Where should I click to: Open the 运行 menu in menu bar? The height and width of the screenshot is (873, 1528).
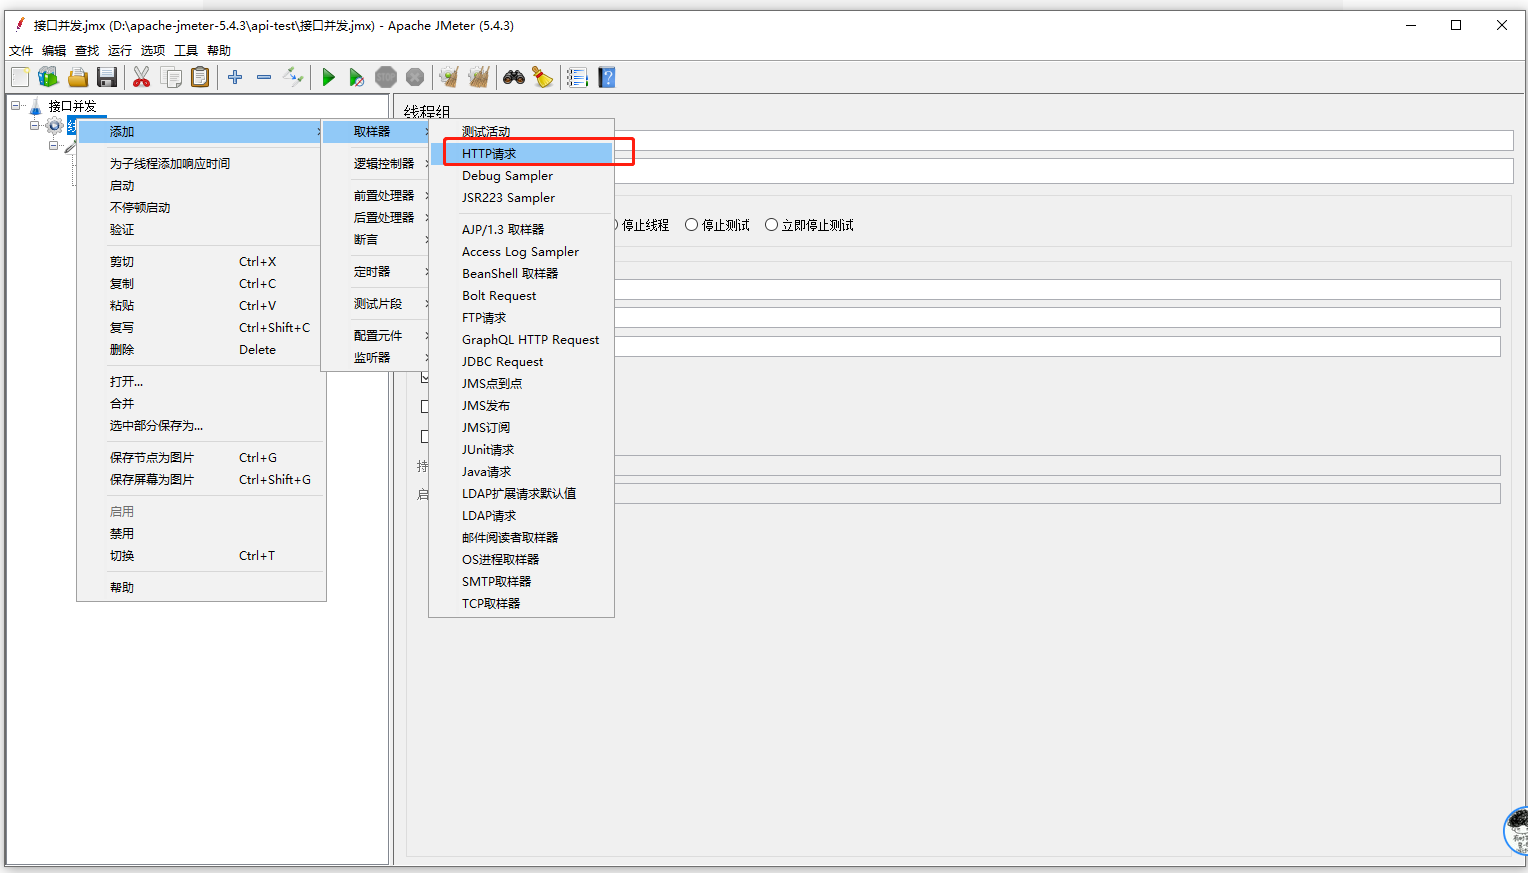click(120, 50)
